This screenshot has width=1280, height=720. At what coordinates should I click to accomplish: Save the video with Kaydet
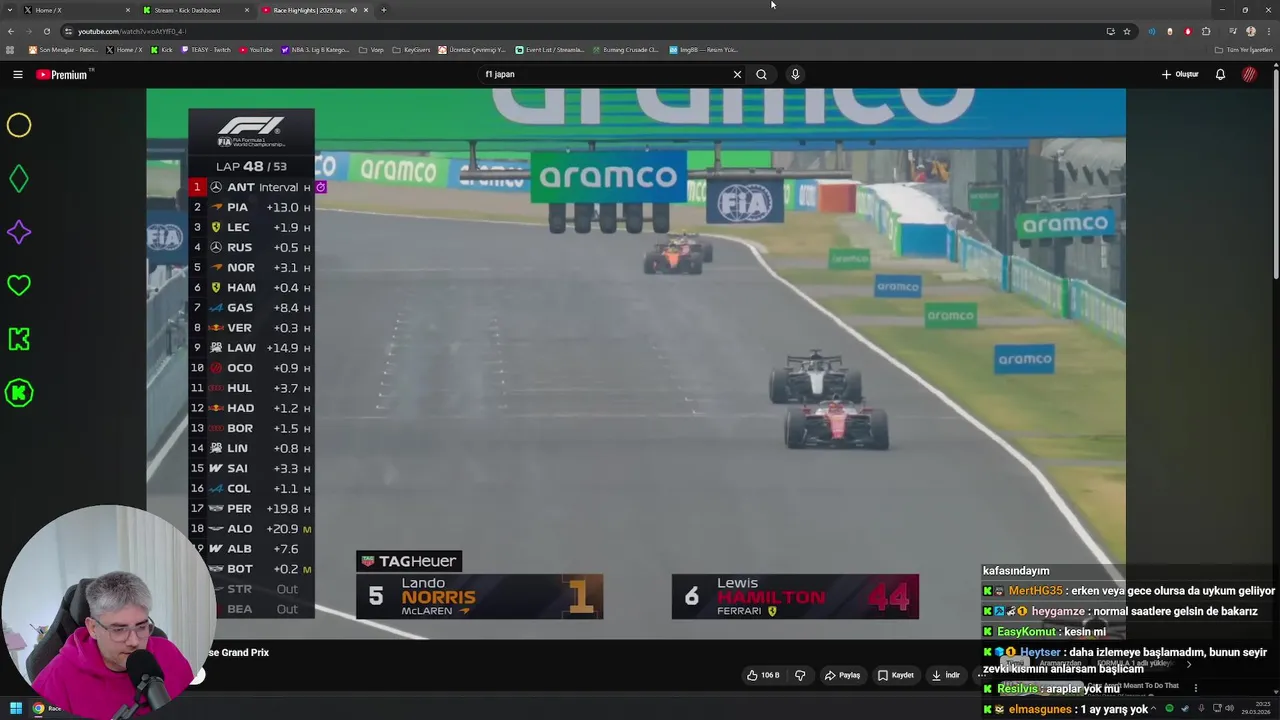[x=896, y=675]
